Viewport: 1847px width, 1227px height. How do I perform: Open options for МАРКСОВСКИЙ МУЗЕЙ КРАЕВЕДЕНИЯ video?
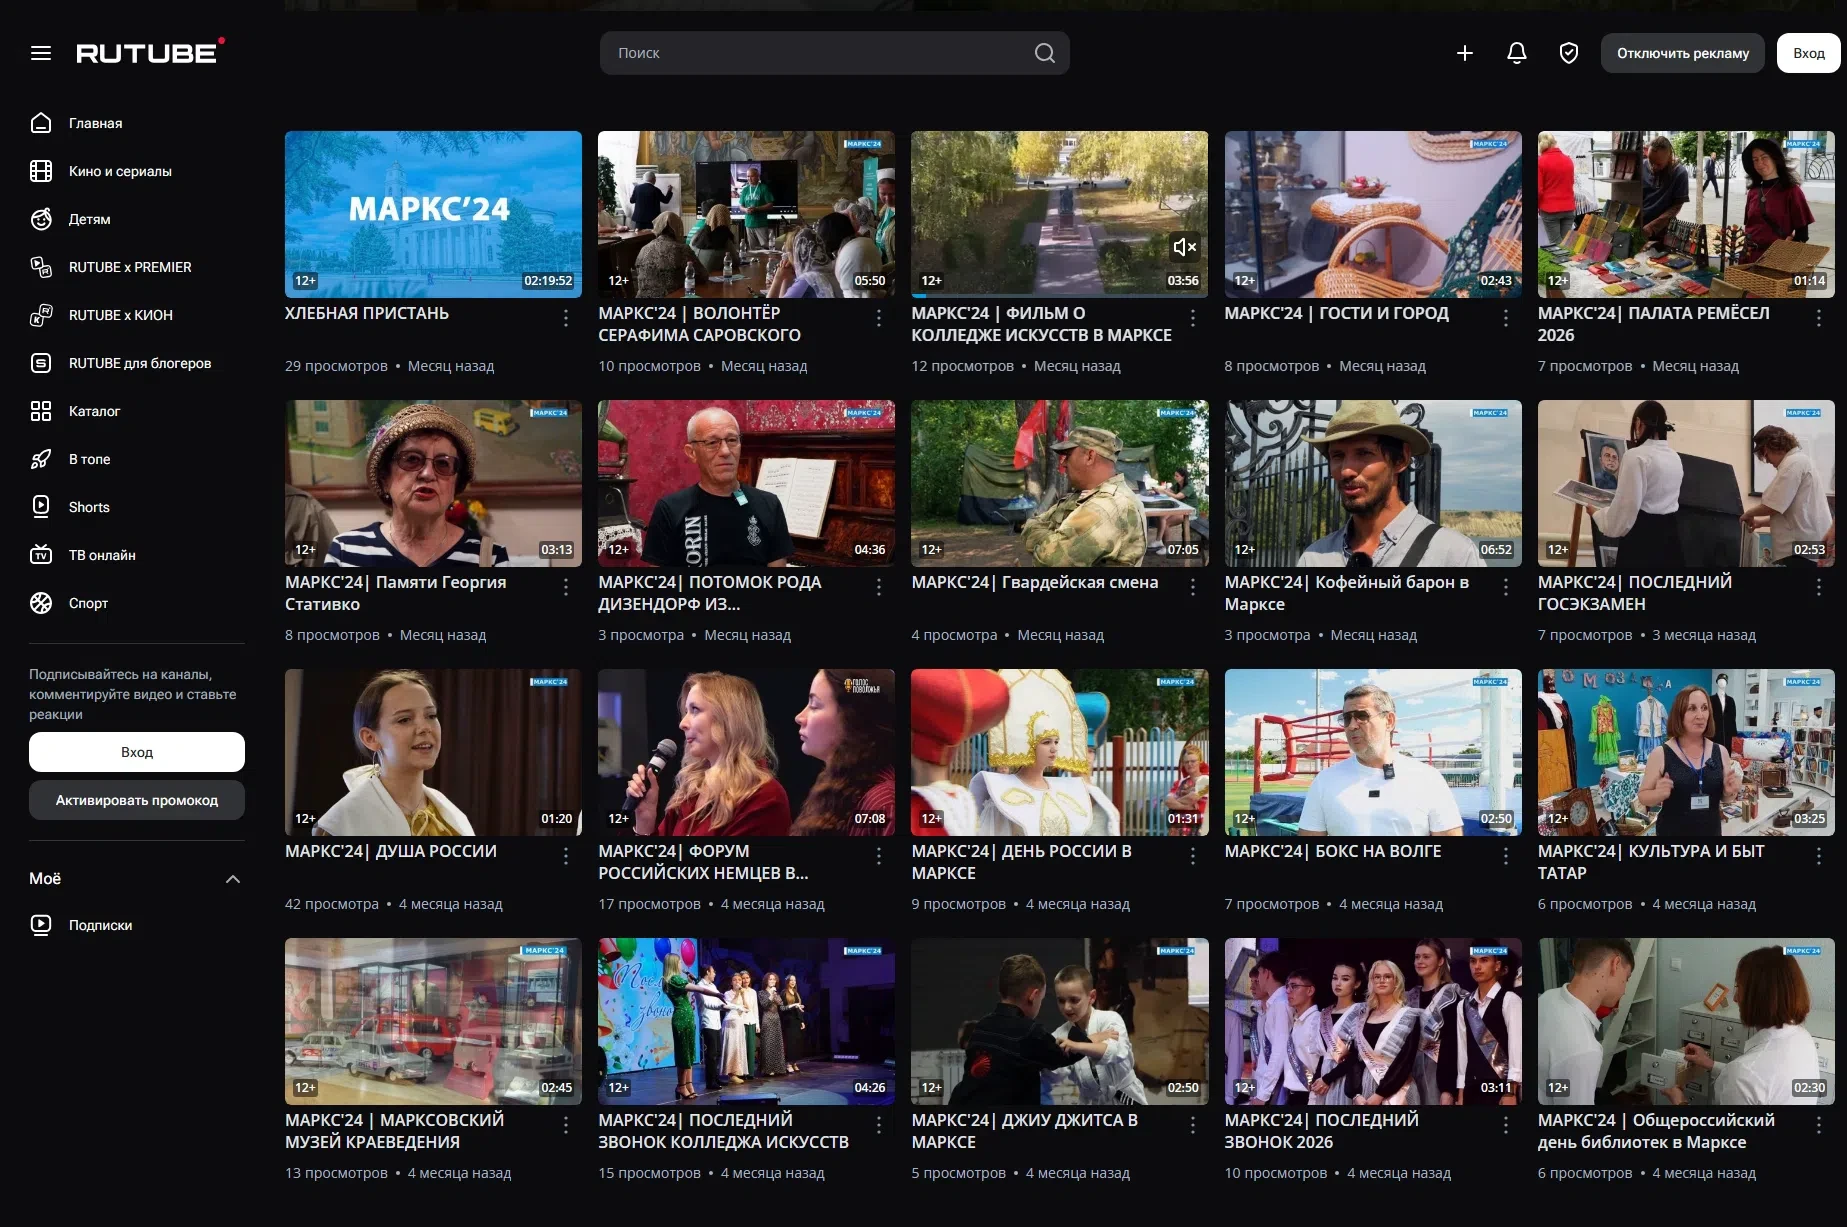(566, 1125)
